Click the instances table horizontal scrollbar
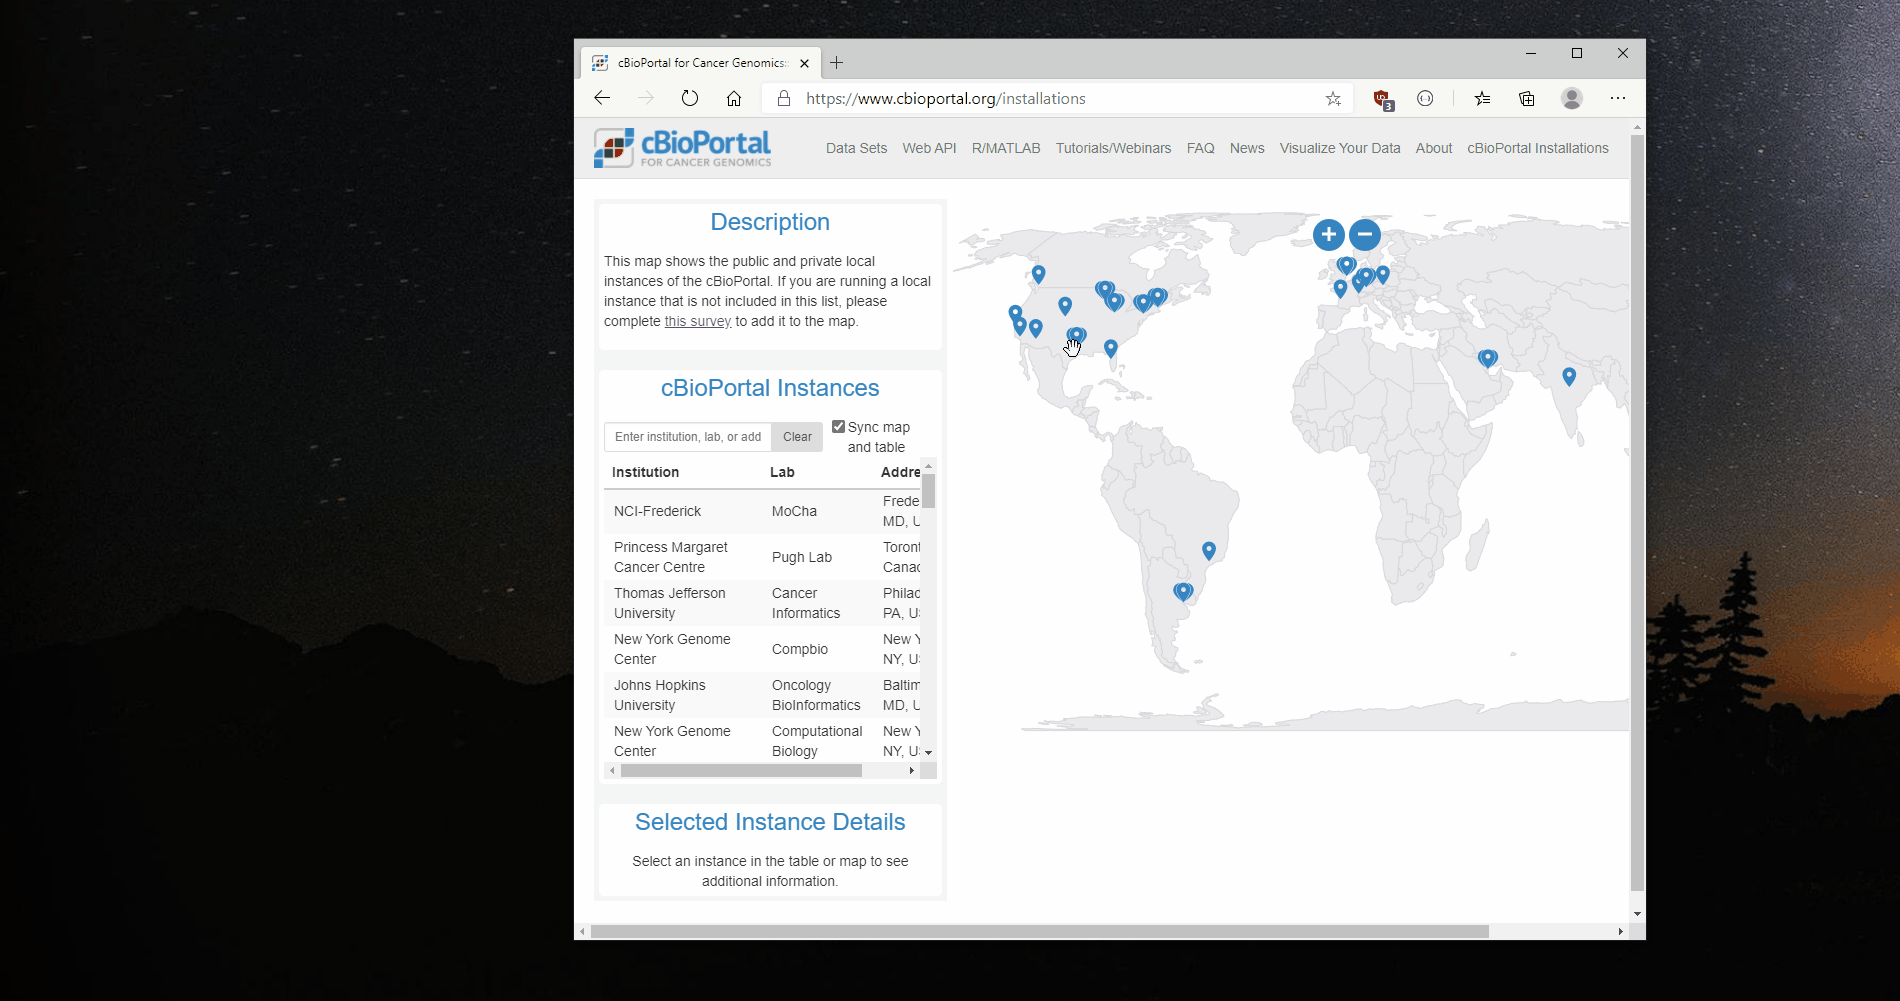Image resolution: width=1900 pixels, height=1001 pixels. pos(741,771)
